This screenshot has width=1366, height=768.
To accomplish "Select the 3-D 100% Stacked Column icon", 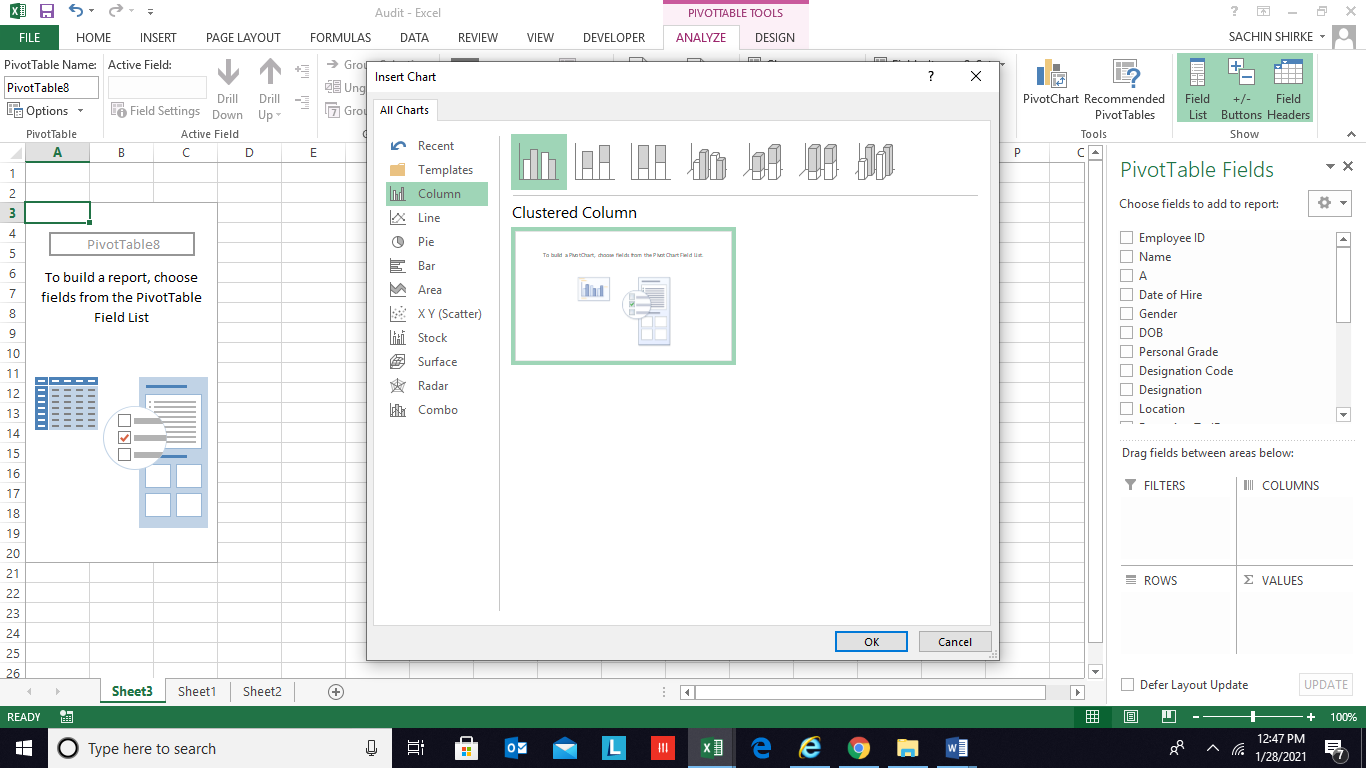I will coord(819,162).
